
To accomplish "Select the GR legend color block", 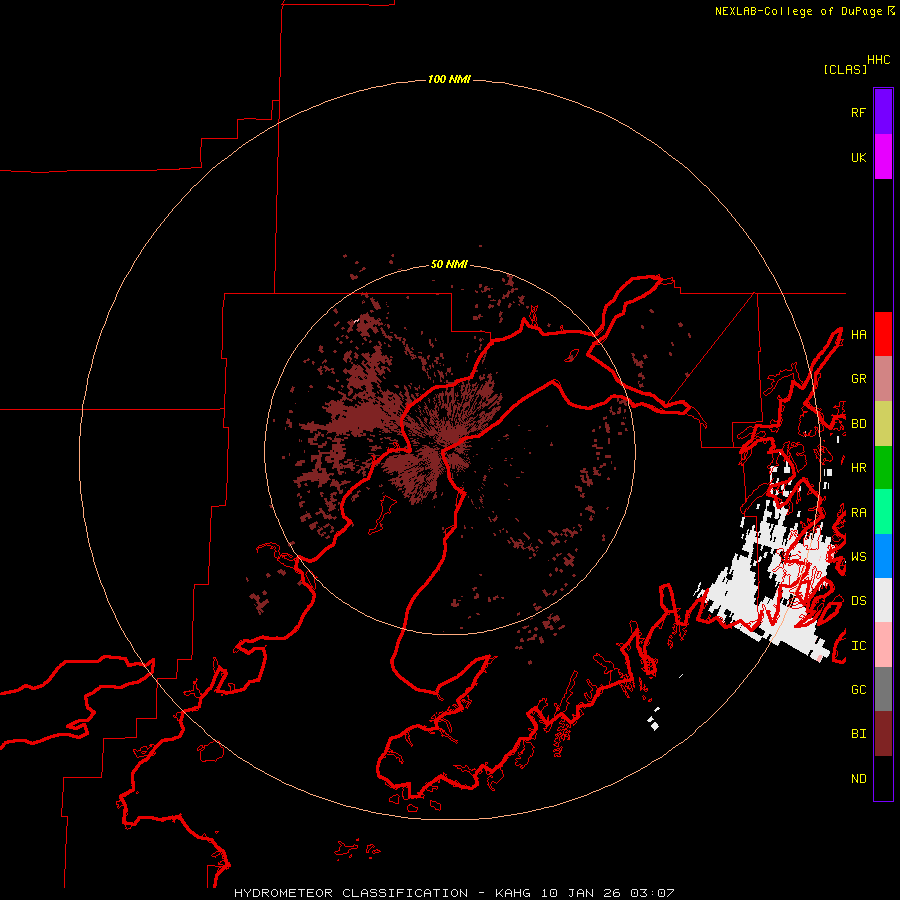I will point(883,379).
